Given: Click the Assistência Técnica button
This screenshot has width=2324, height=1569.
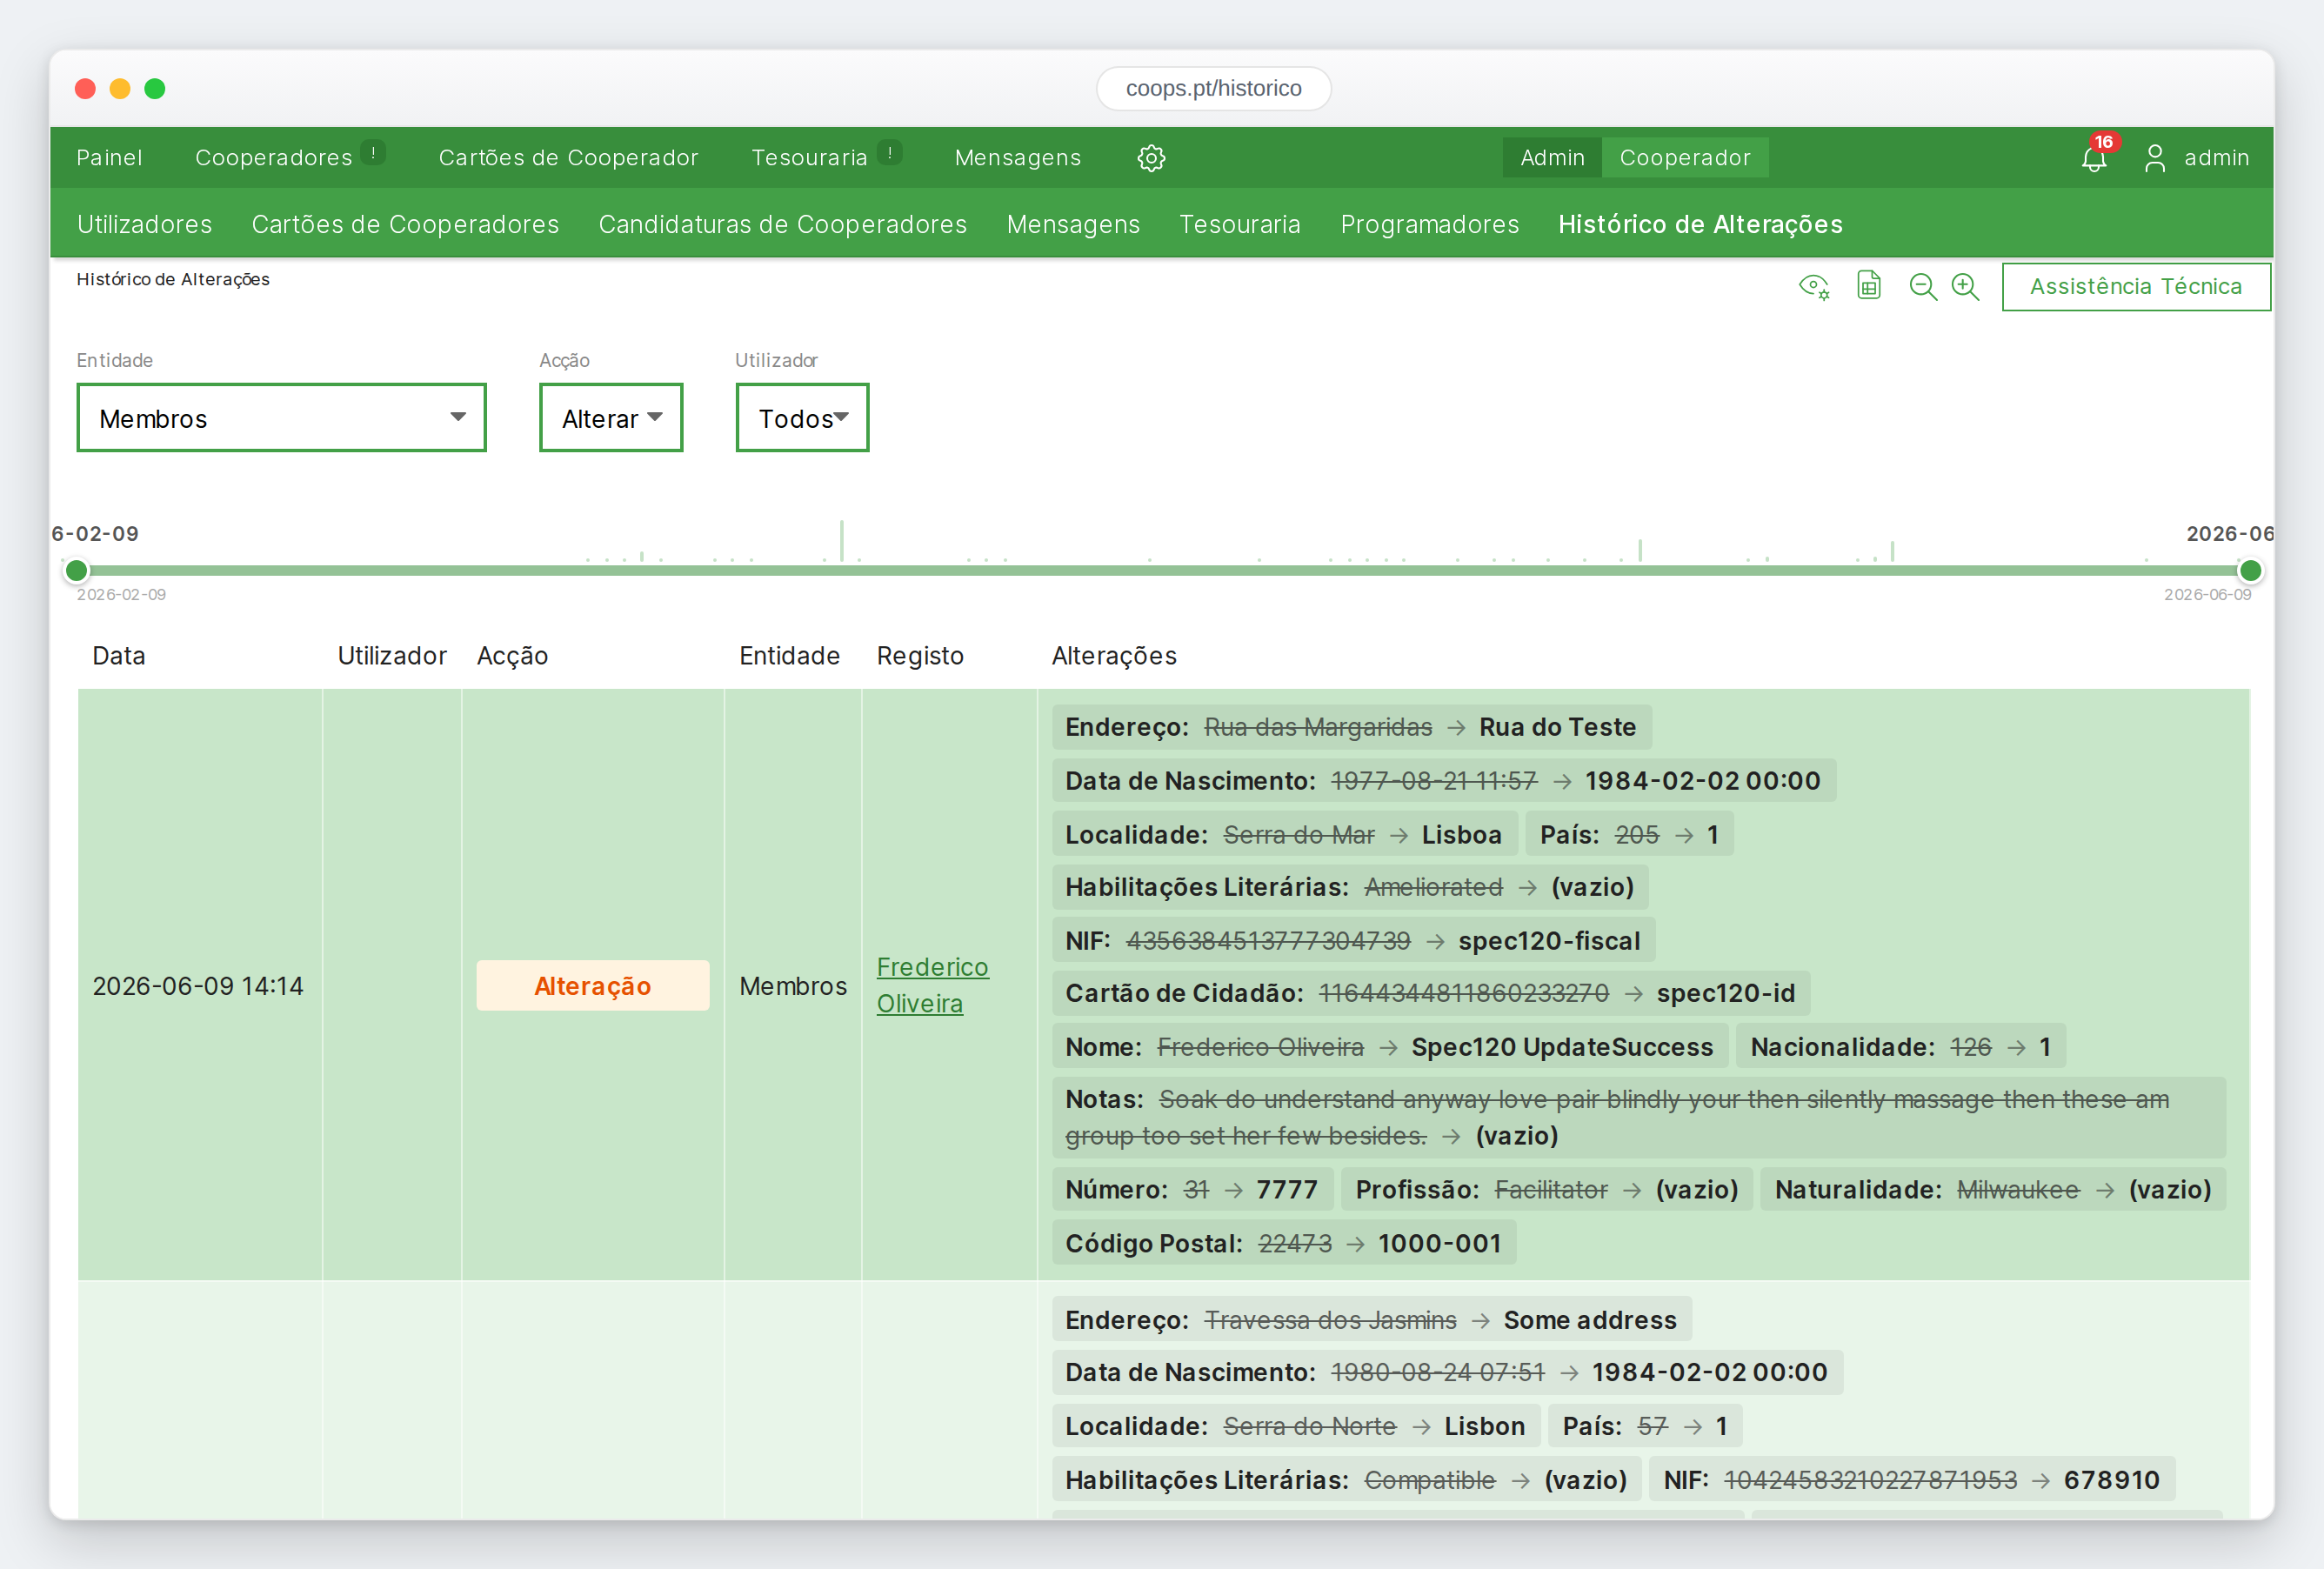Looking at the screenshot, I should click(x=2136, y=287).
